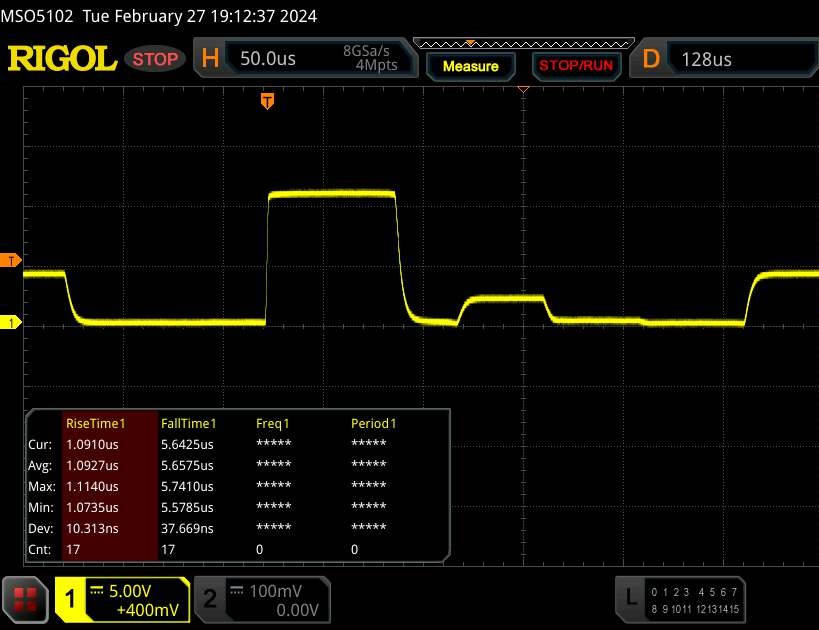Click the 8GSa/s sample rate readout
Image resolution: width=819 pixels, height=630 pixels.
(x=366, y=51)
